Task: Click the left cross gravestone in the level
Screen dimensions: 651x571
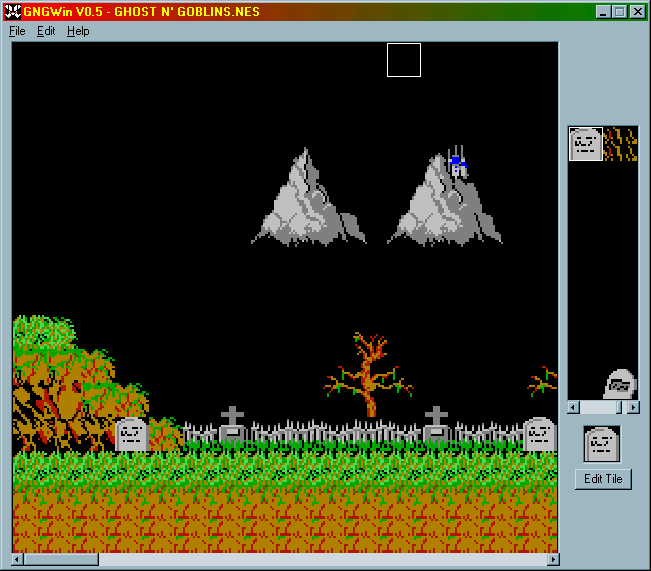Action: coord(232,424)
